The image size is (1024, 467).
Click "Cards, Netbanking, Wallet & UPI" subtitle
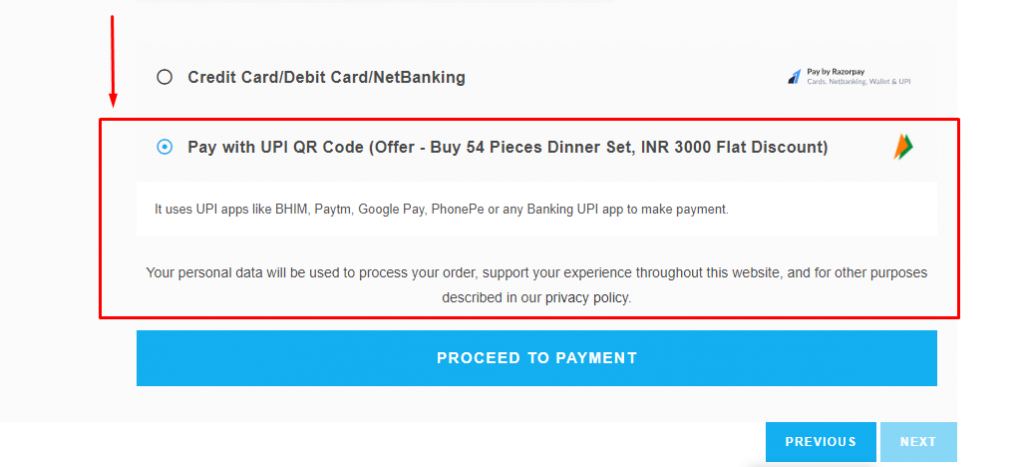click(x=858, y=82)
